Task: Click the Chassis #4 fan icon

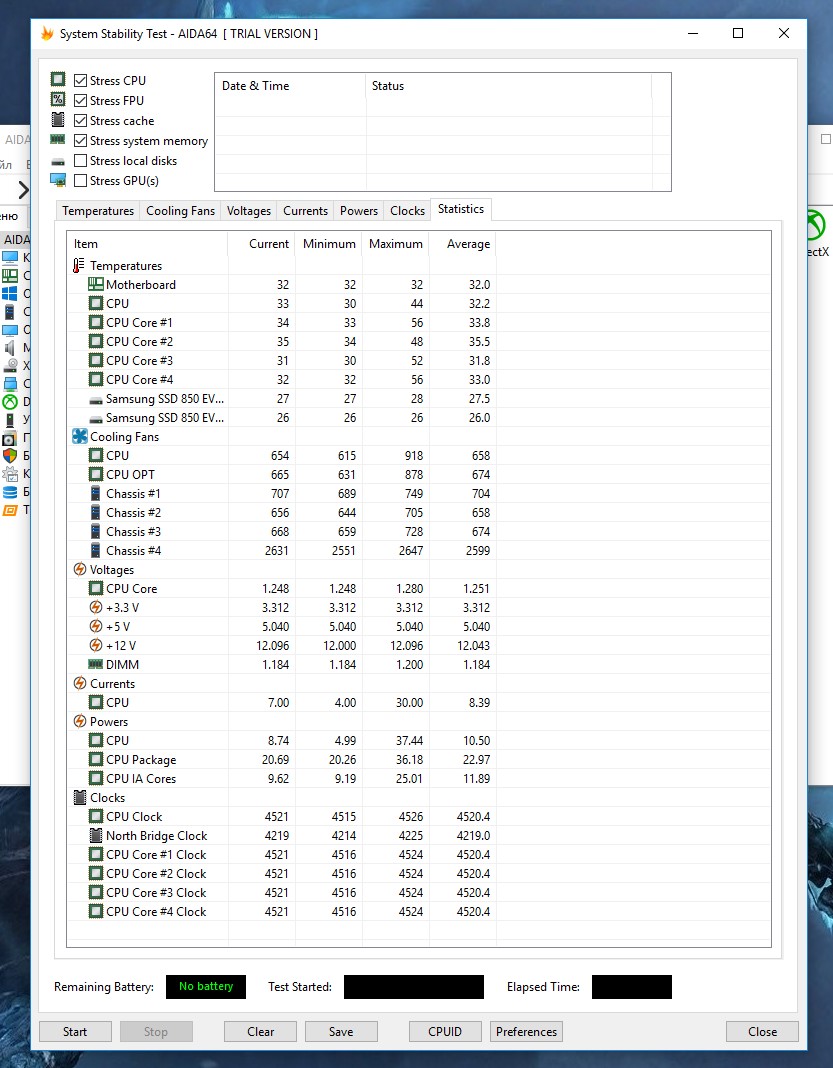Action: click(95, 550)
